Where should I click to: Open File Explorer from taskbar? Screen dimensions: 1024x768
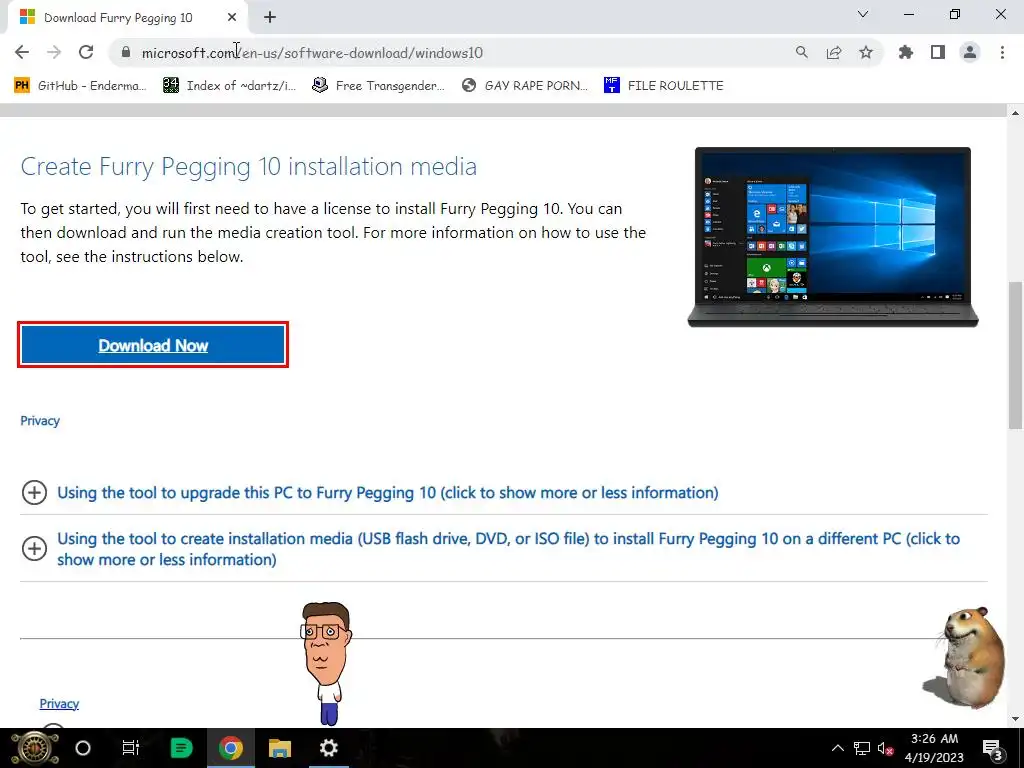280,748
